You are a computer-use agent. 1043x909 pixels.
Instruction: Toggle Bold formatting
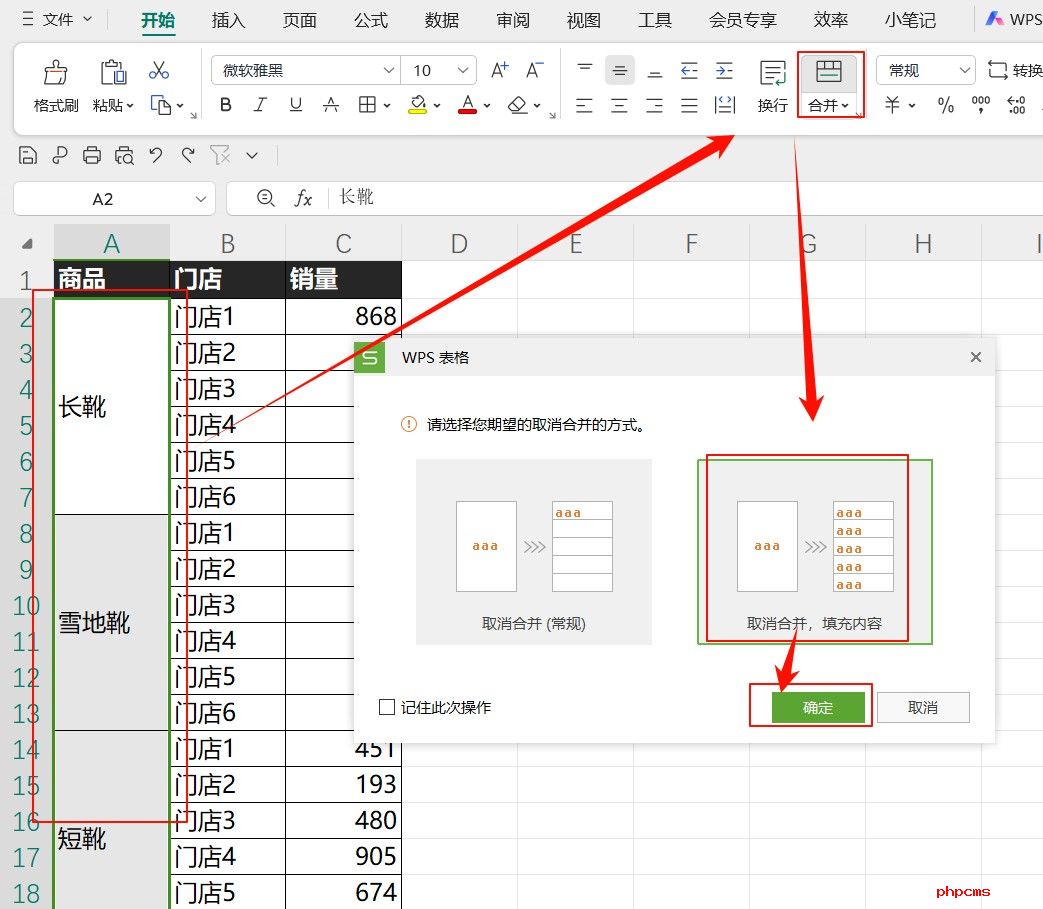point(225,104)
